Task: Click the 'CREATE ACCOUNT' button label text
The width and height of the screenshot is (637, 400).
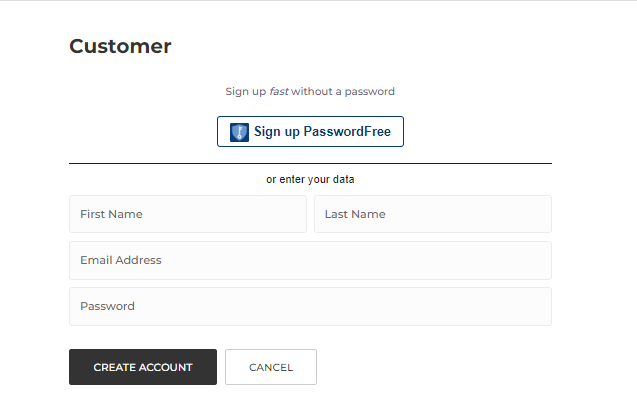Action: 143,367
